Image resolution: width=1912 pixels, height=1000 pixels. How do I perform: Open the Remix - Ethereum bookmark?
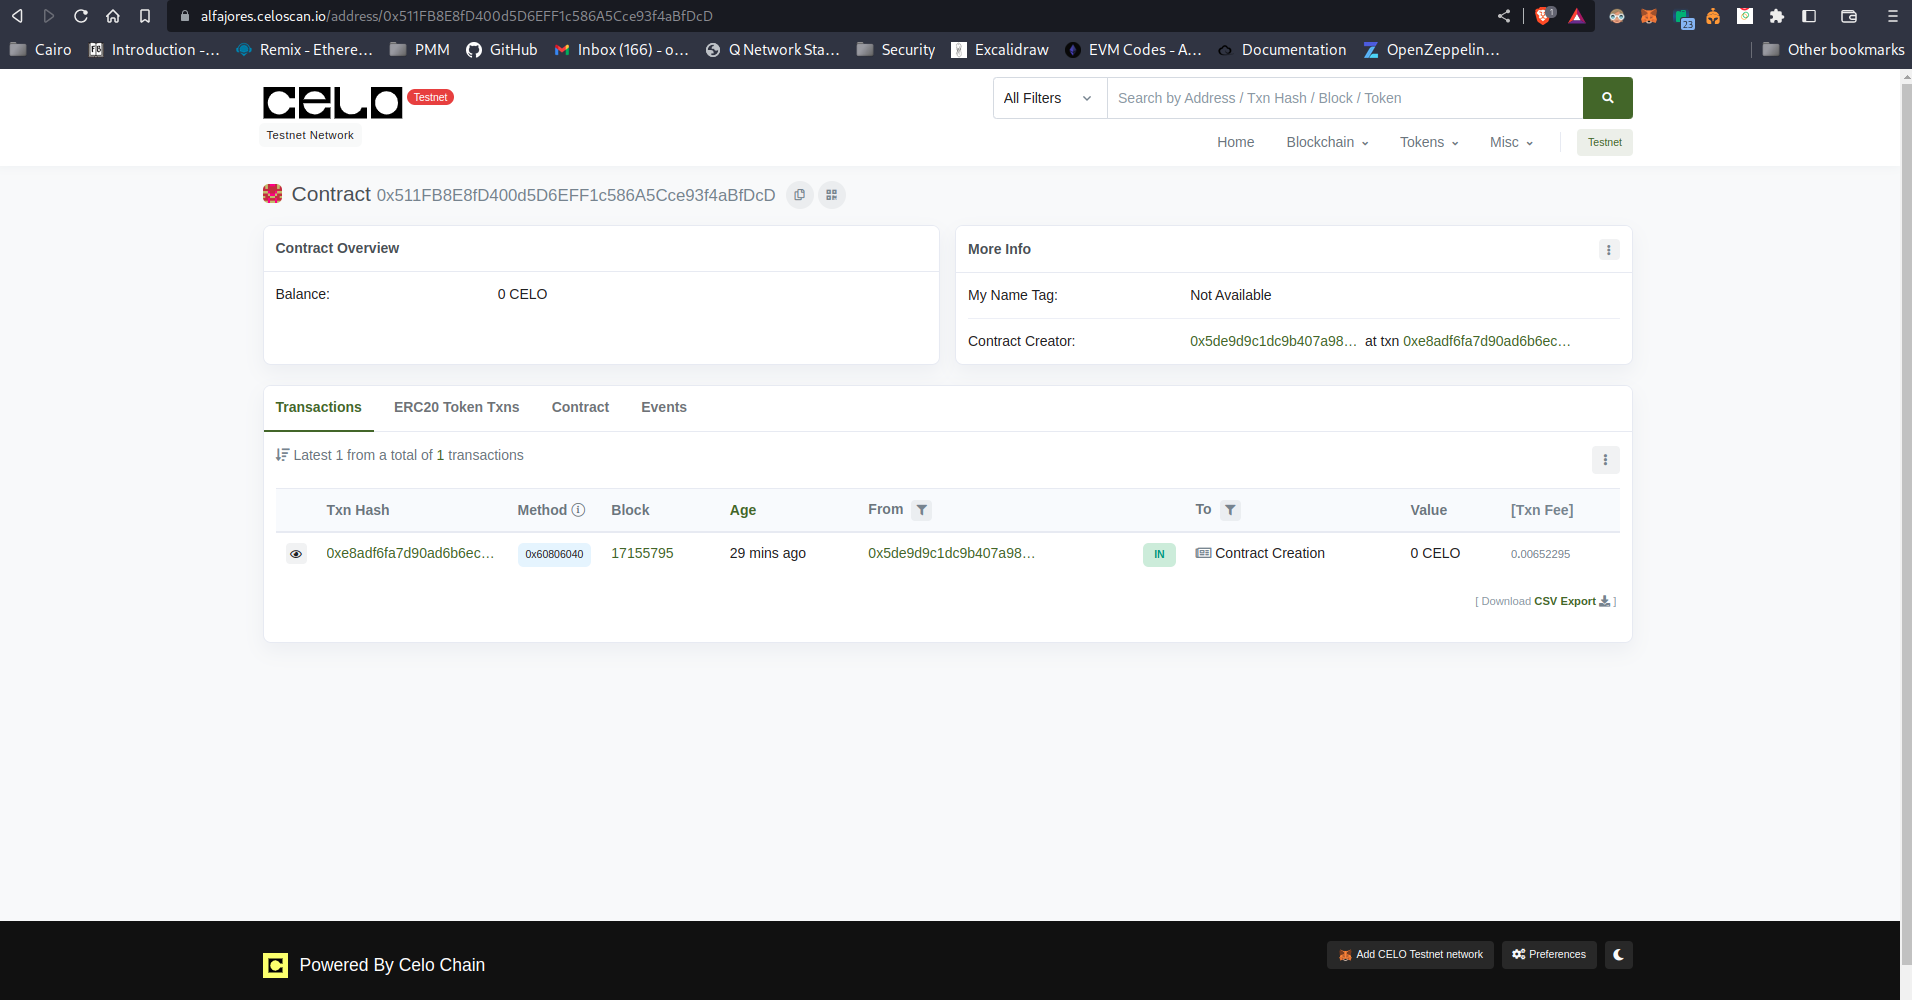pyautogui.click(x=305, y=50)
